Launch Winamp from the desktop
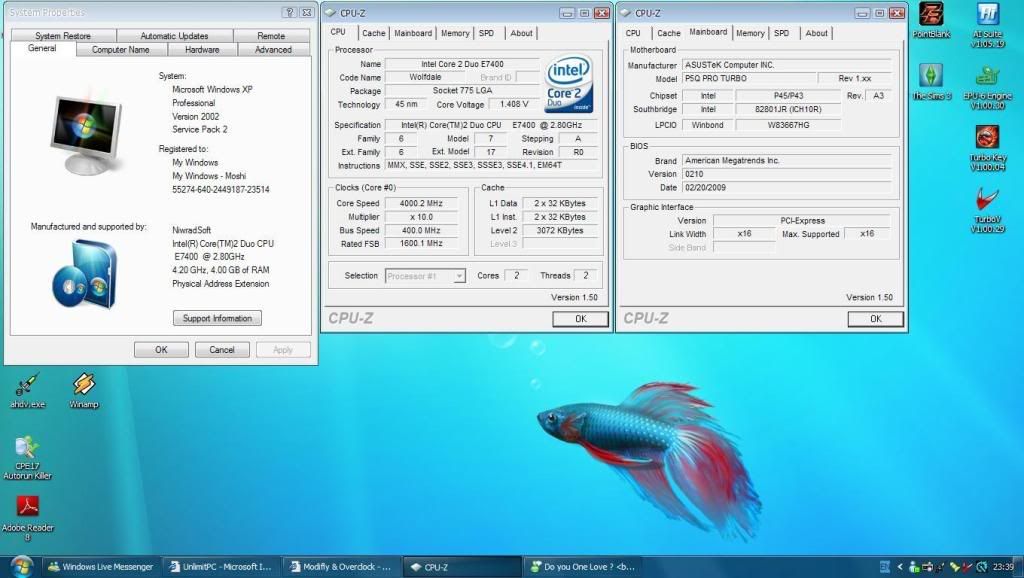This screenshot has height=578, width=1024. 84,385
